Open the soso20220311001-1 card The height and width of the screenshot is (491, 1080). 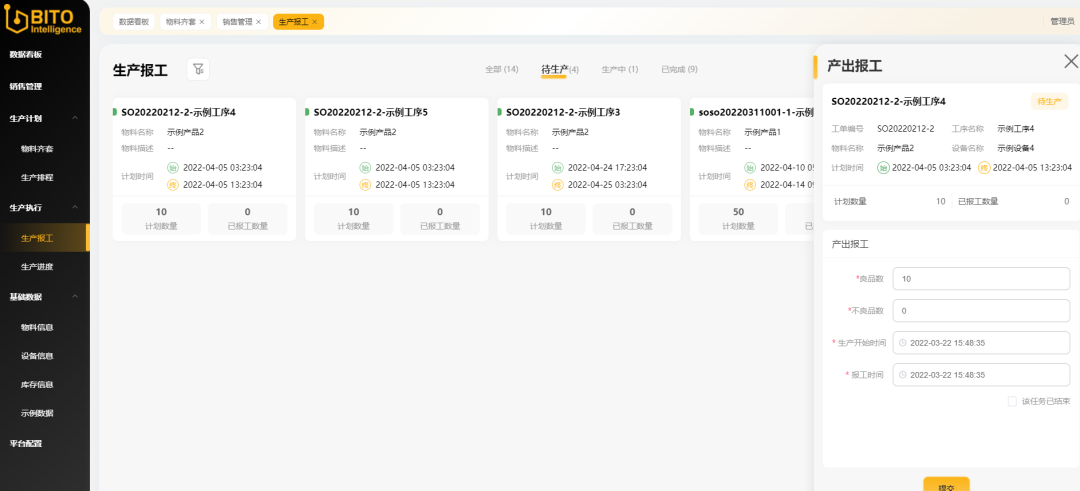pyautogui.click(x=751, y=169)
